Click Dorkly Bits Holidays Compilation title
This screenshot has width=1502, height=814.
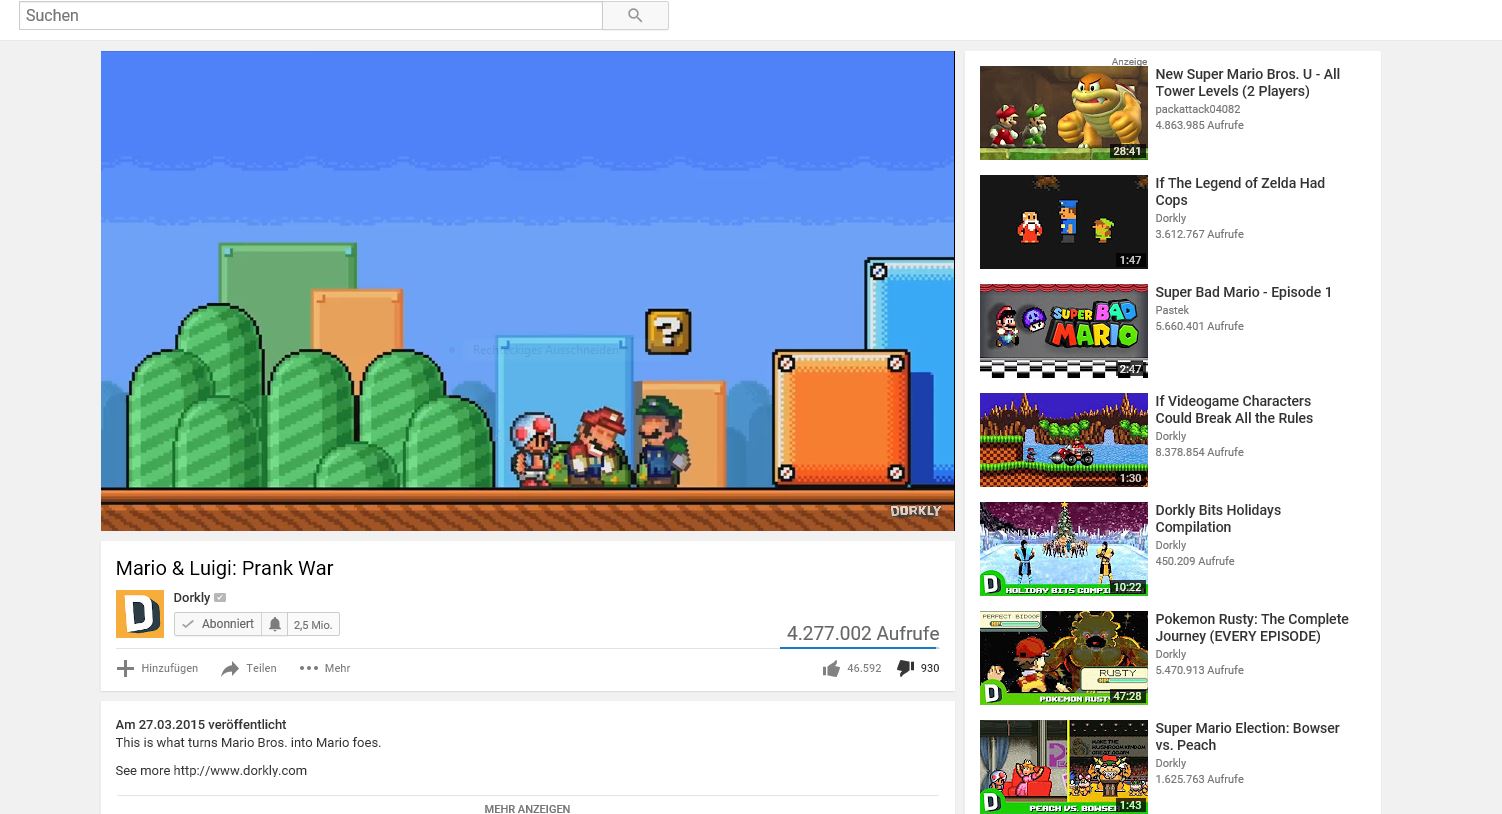click(x=1218, y=518)
